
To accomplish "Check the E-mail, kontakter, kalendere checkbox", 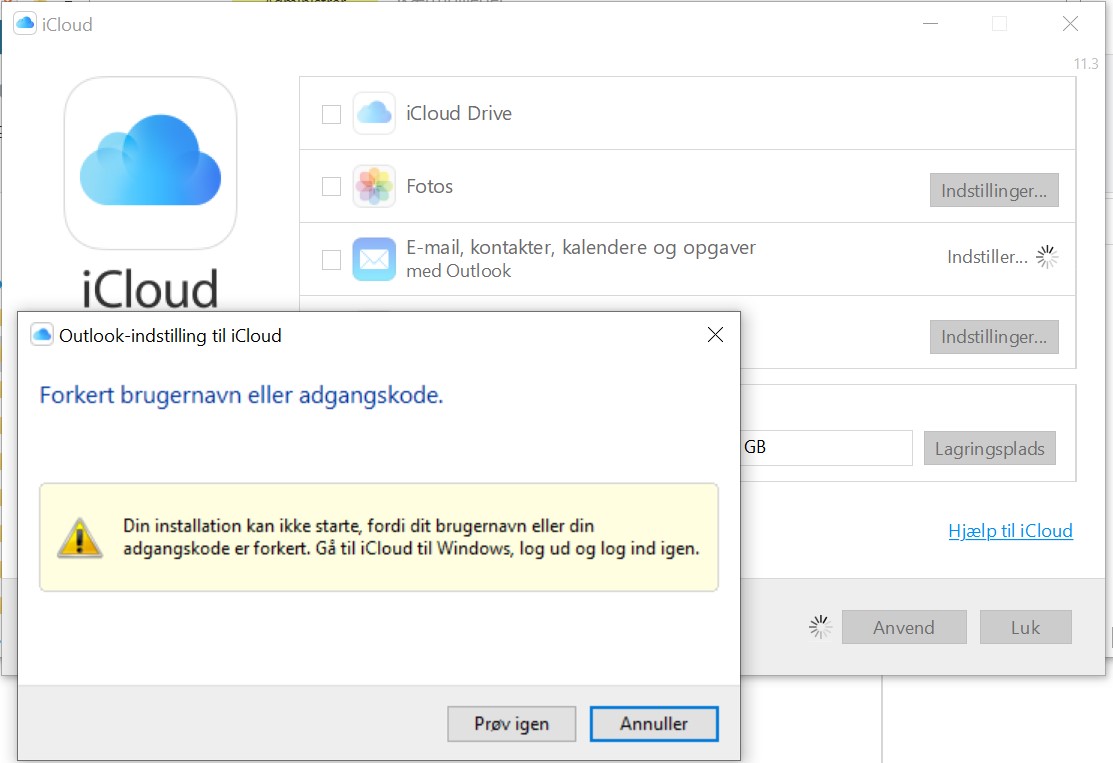I will pos(331,260).
